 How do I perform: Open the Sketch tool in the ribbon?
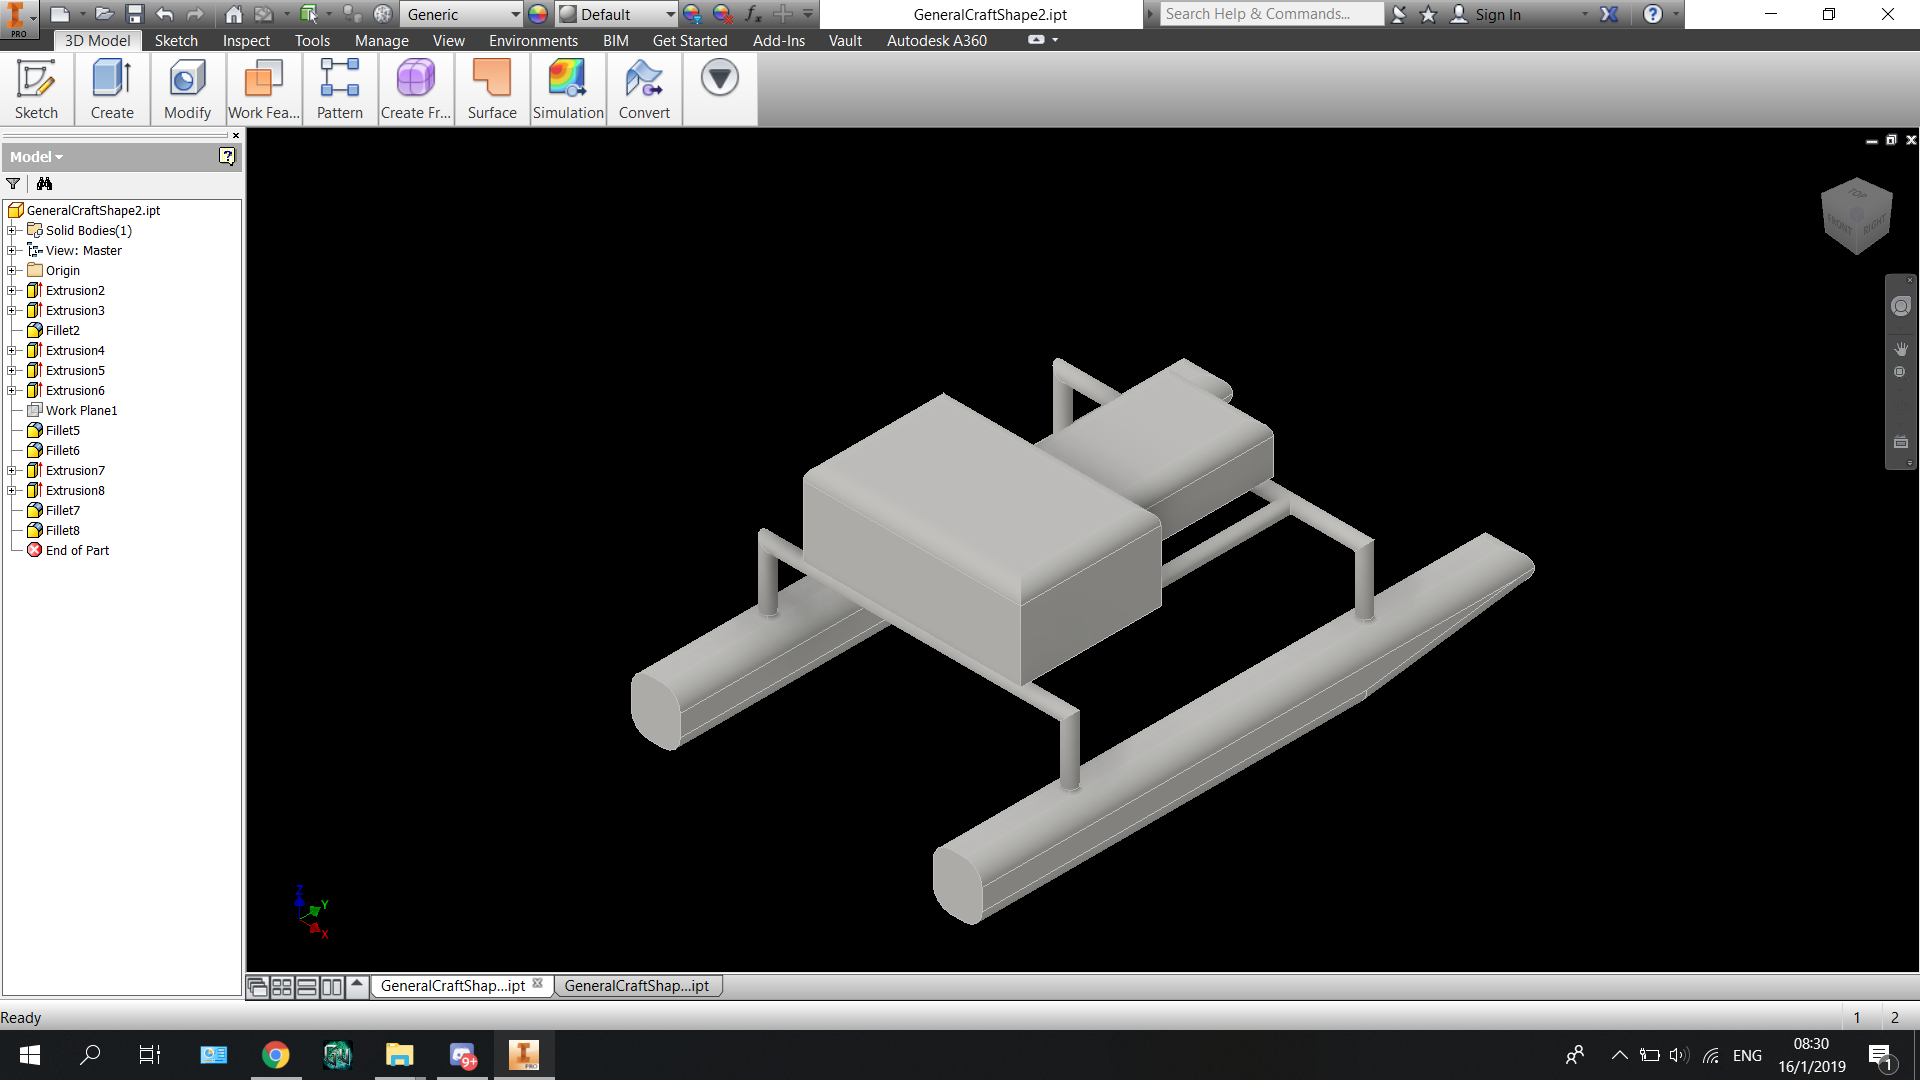pos(36,89)
